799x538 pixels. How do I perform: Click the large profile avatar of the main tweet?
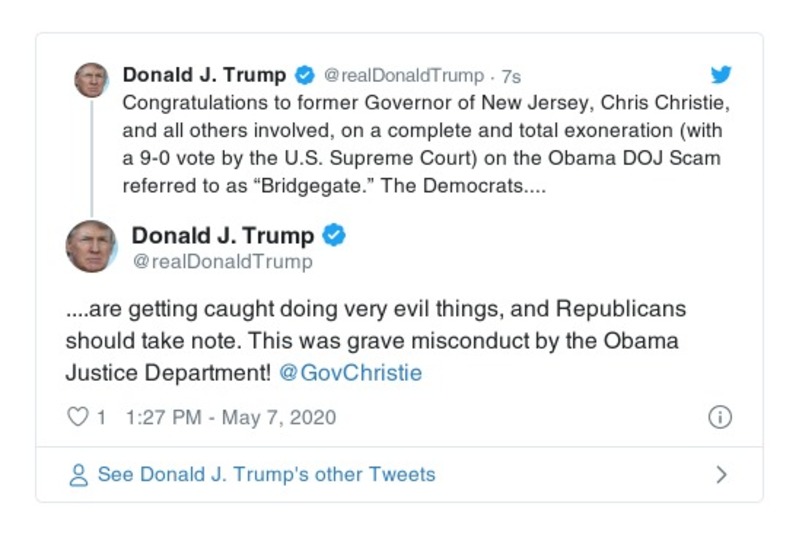[x=91, y=246]
